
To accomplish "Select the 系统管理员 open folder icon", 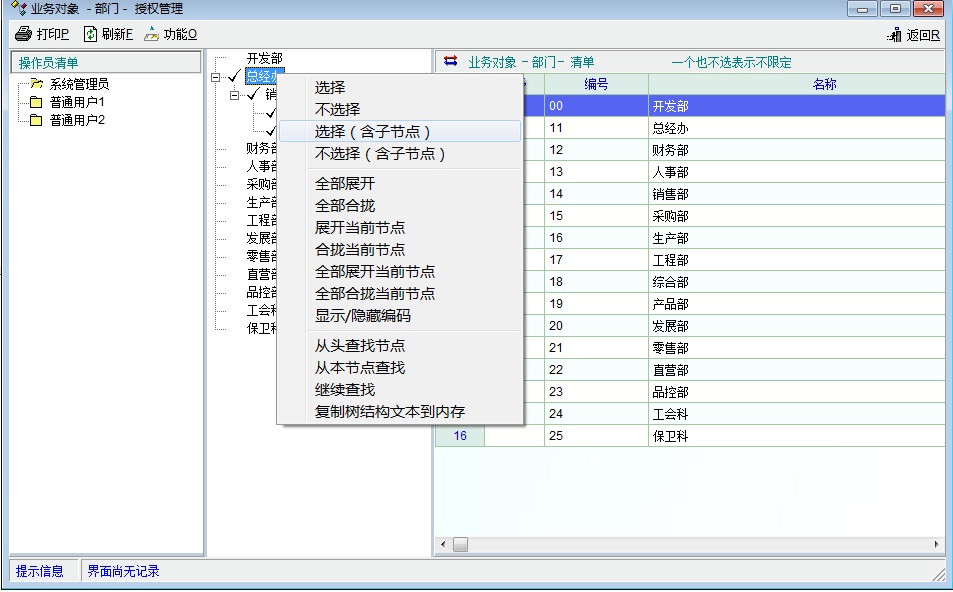I will coord(36,85).
